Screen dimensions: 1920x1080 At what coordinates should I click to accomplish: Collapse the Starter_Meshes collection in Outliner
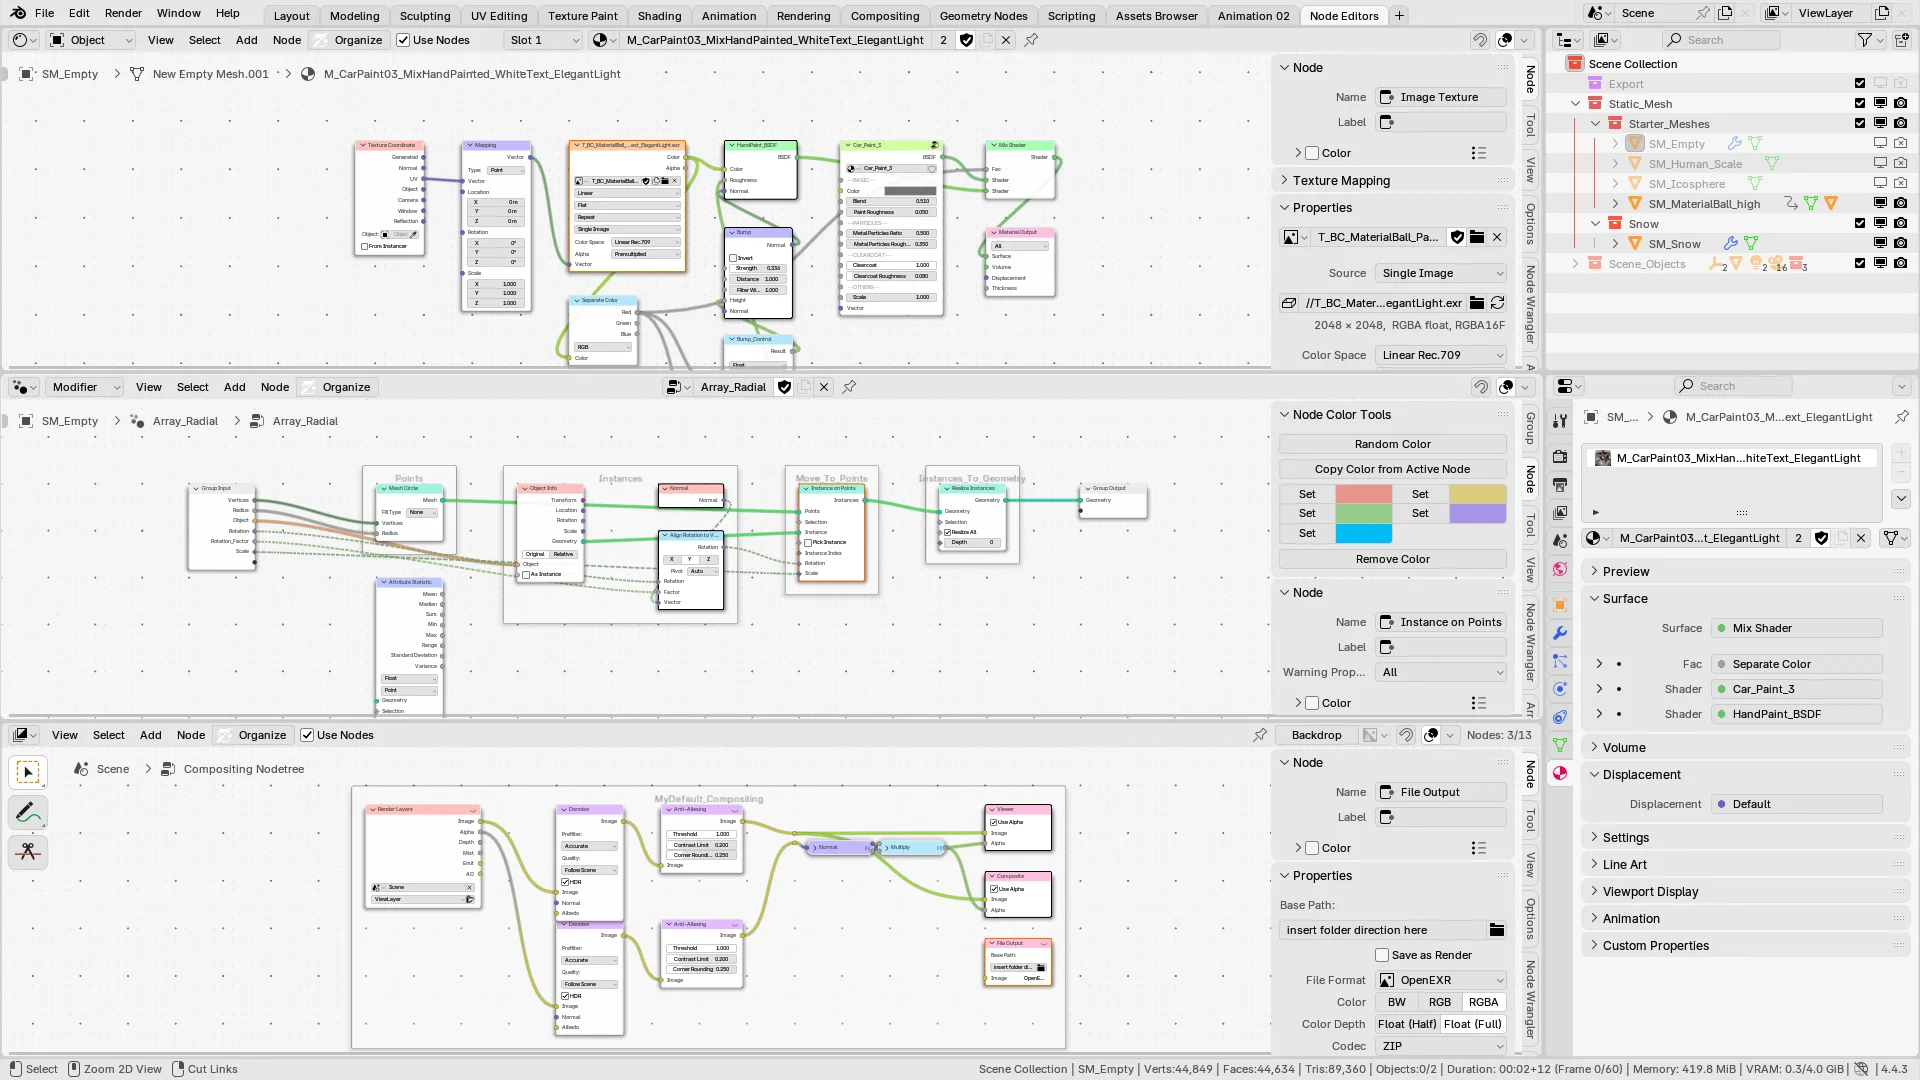point(1596,124)
